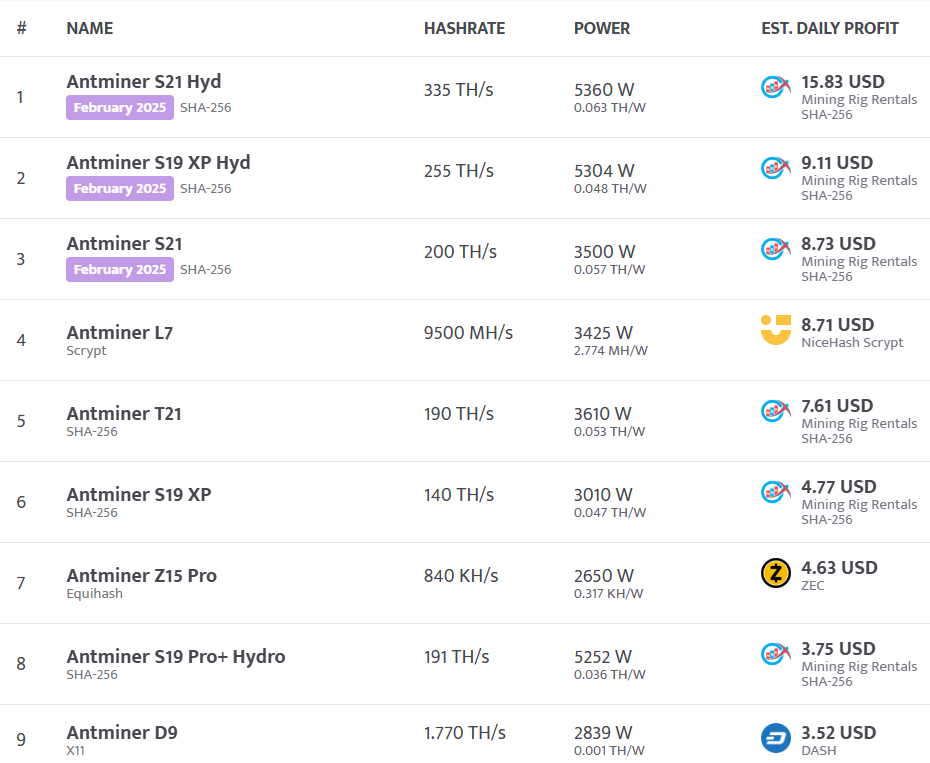Image resolution: width=930 pixels, height=763 pixels.
Task: Click Mining Rig Rentals icon for Antminer S21 Hyd
Action: point(776,87)
